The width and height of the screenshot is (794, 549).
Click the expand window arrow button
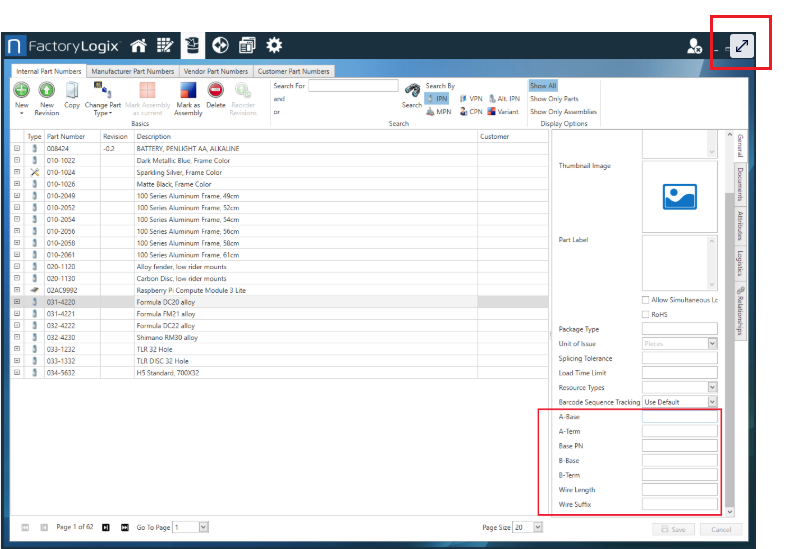click(742, 46)
